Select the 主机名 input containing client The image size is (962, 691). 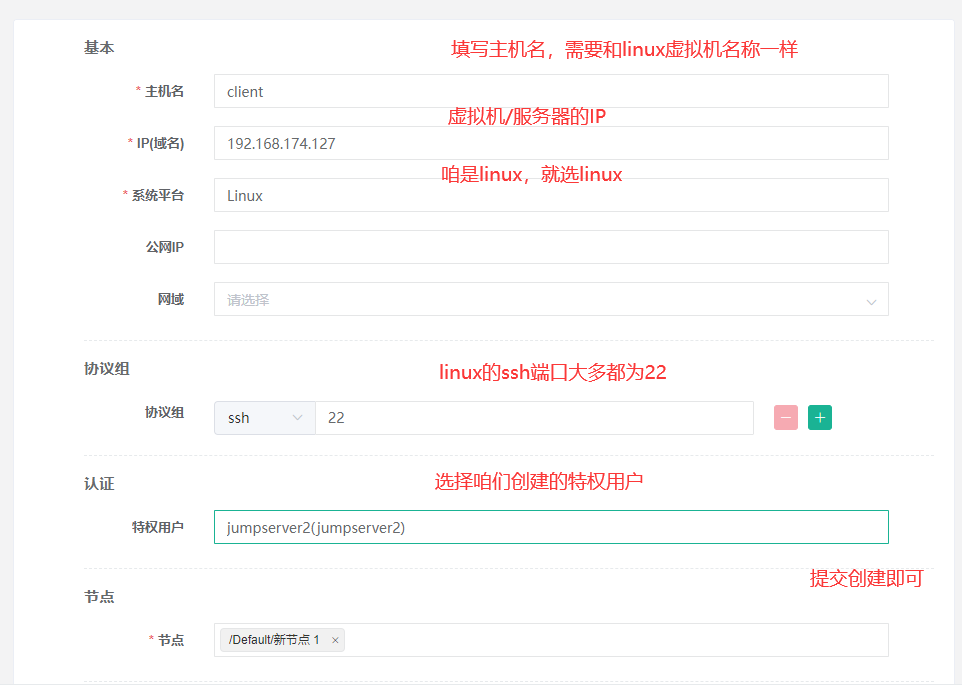pyautogui.click(x=550, y=90)
